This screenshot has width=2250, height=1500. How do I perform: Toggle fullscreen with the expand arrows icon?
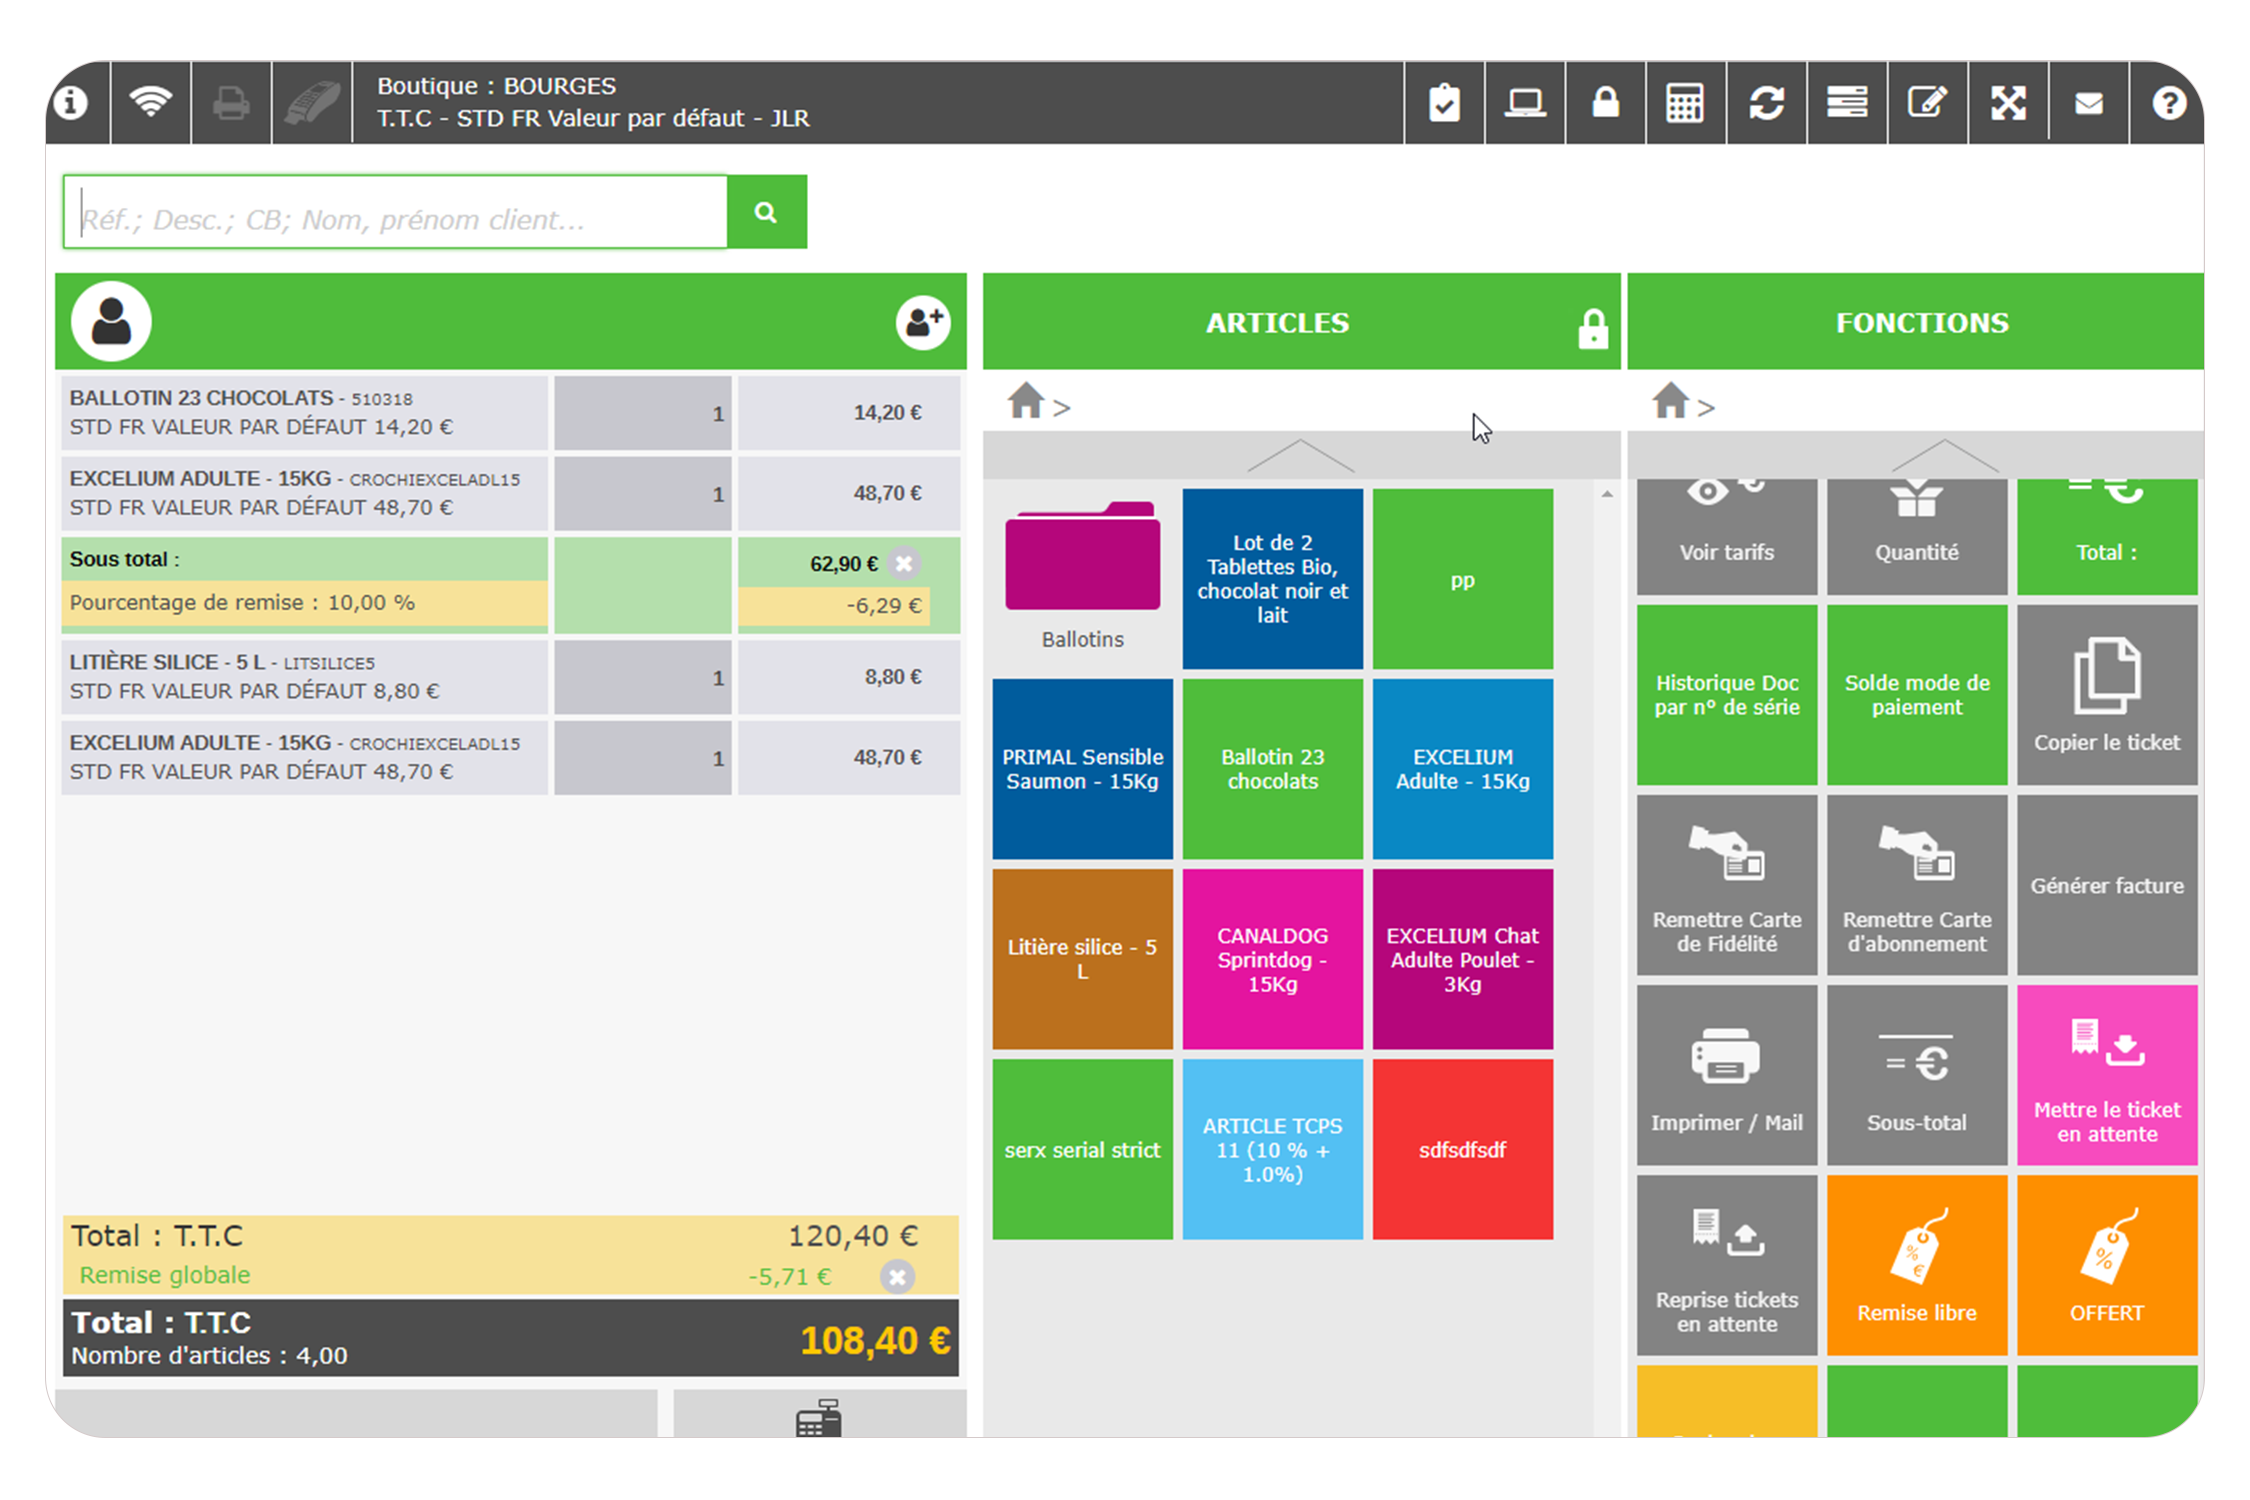[x=2008, y=103]
